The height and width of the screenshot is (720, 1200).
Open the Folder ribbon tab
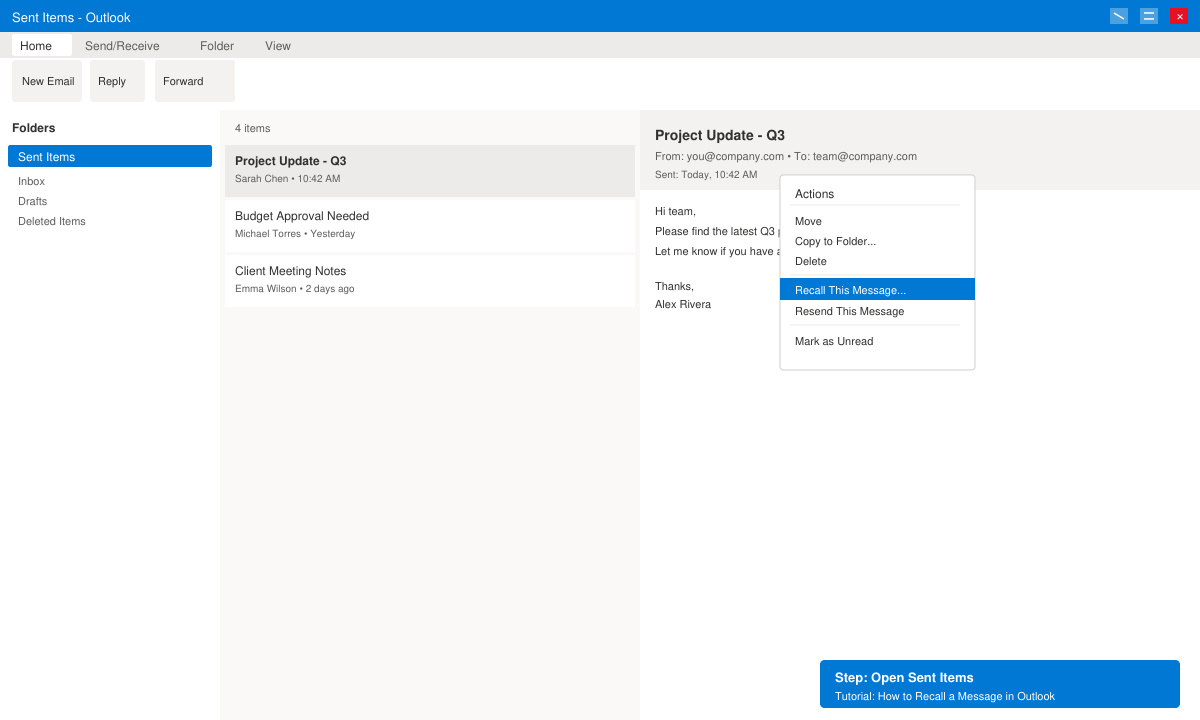(217, 46)
